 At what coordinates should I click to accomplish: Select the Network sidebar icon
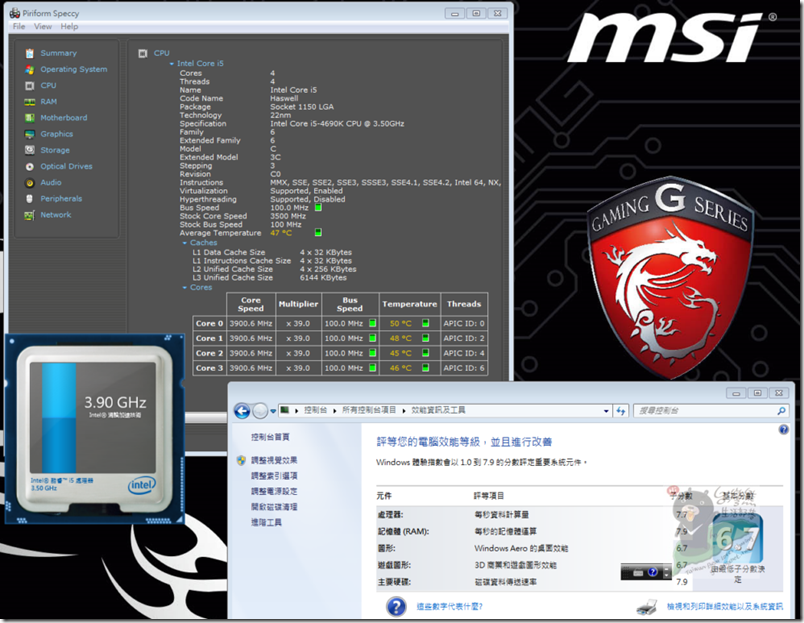[x=30, y=215]
